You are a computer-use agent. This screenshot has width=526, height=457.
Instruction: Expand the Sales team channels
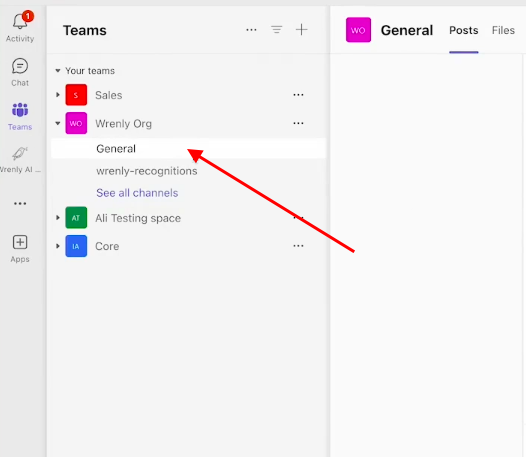58,95
